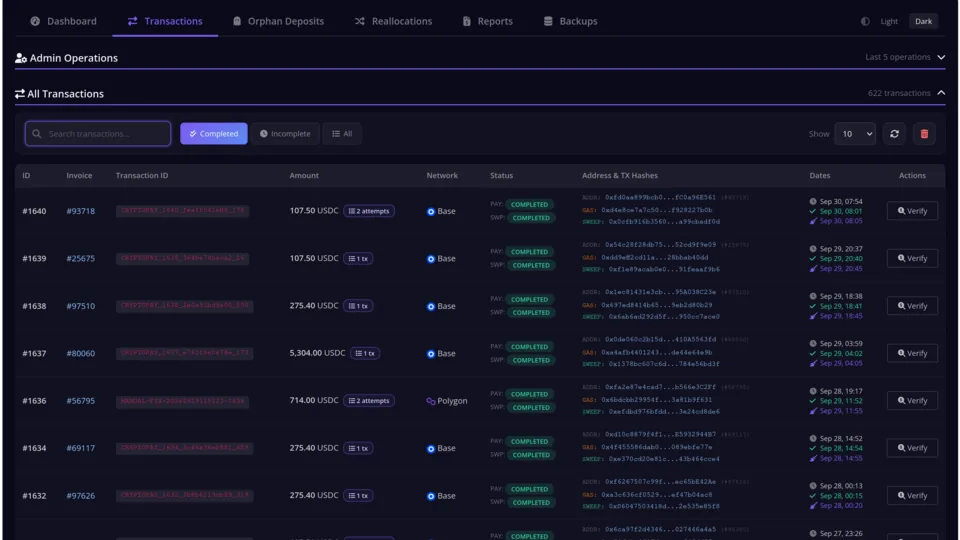Verify transaction #1636
The image size is (960, 540).
(912, 400)
